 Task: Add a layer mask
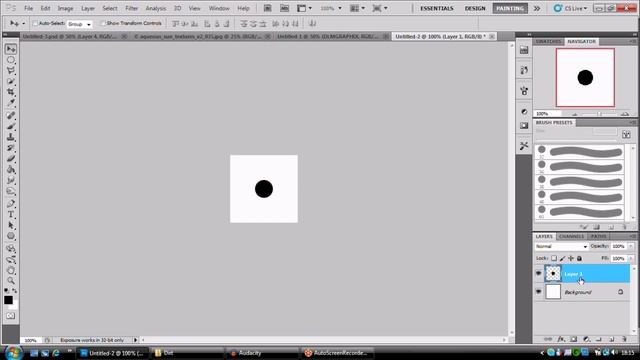coord(573,339)
